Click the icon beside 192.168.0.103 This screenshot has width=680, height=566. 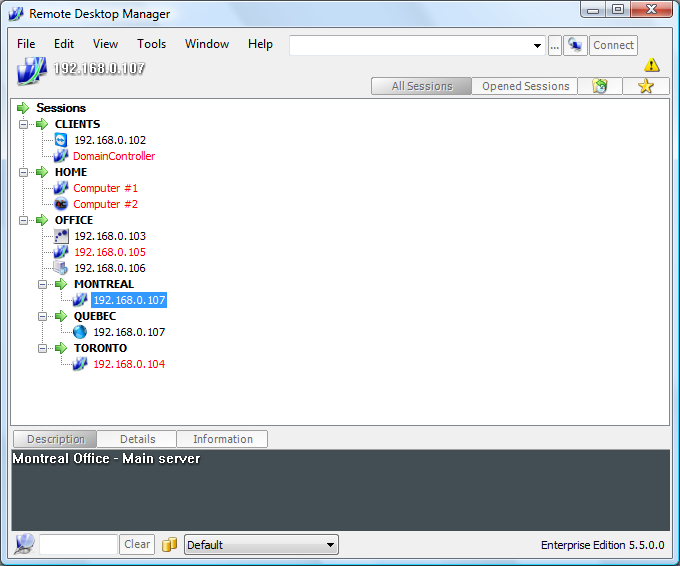[x=61, y=236]
